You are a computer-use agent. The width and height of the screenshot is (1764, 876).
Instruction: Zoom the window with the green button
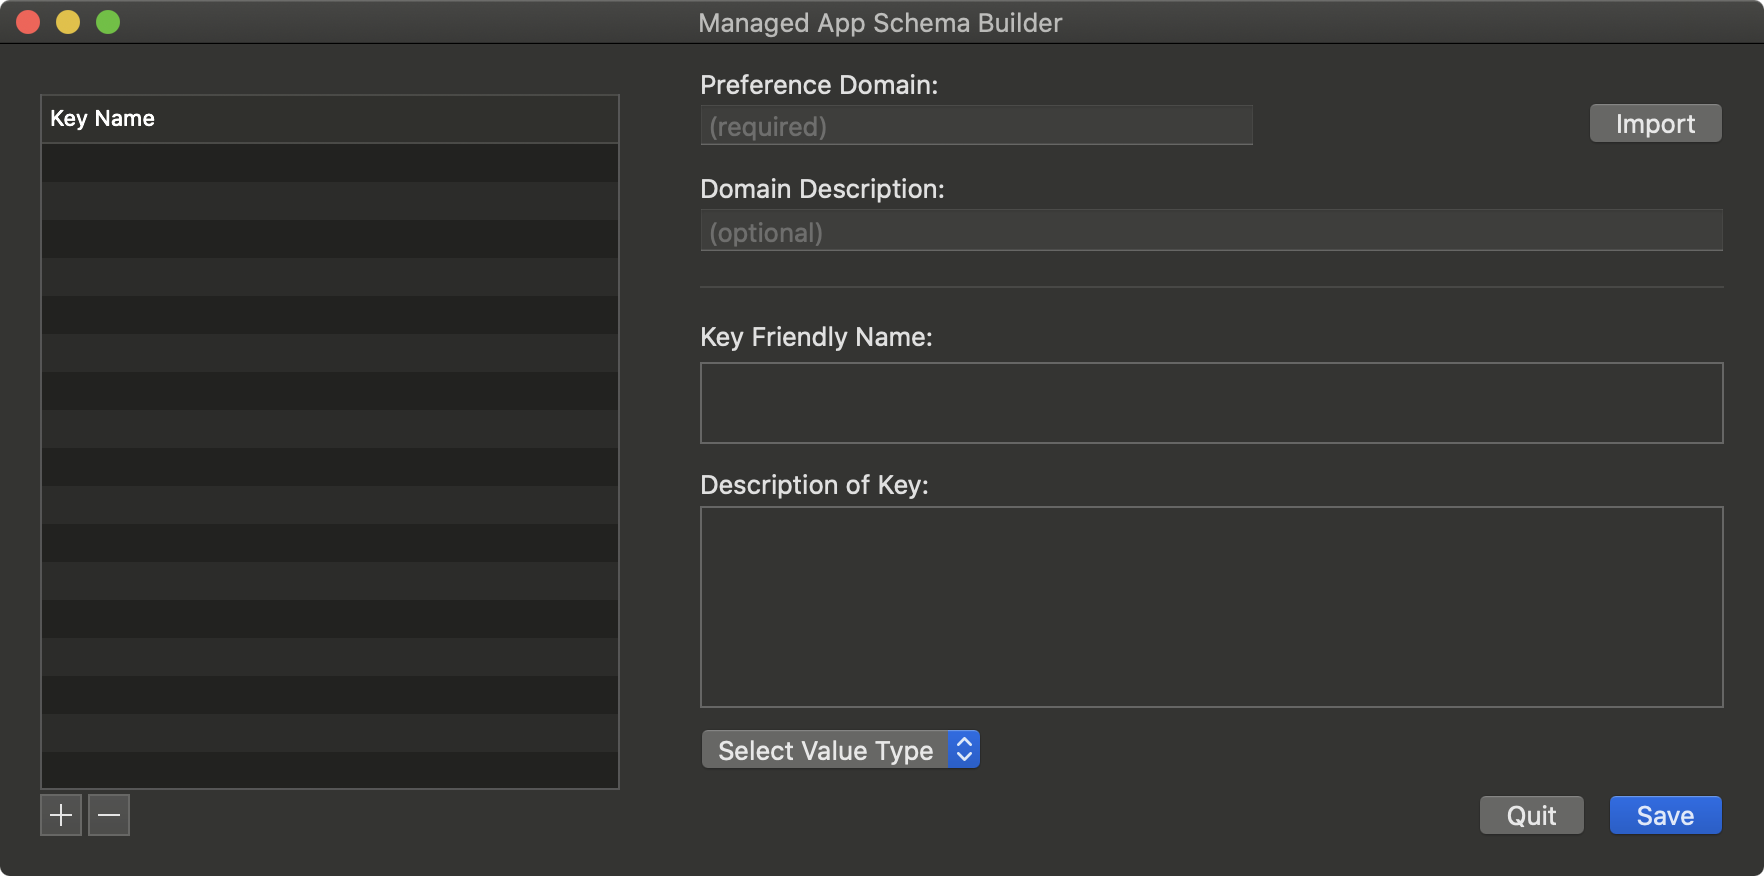coord(108,22)
